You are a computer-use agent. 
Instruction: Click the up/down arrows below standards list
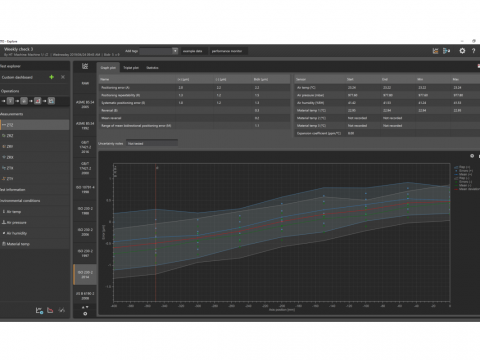(85, 307)
